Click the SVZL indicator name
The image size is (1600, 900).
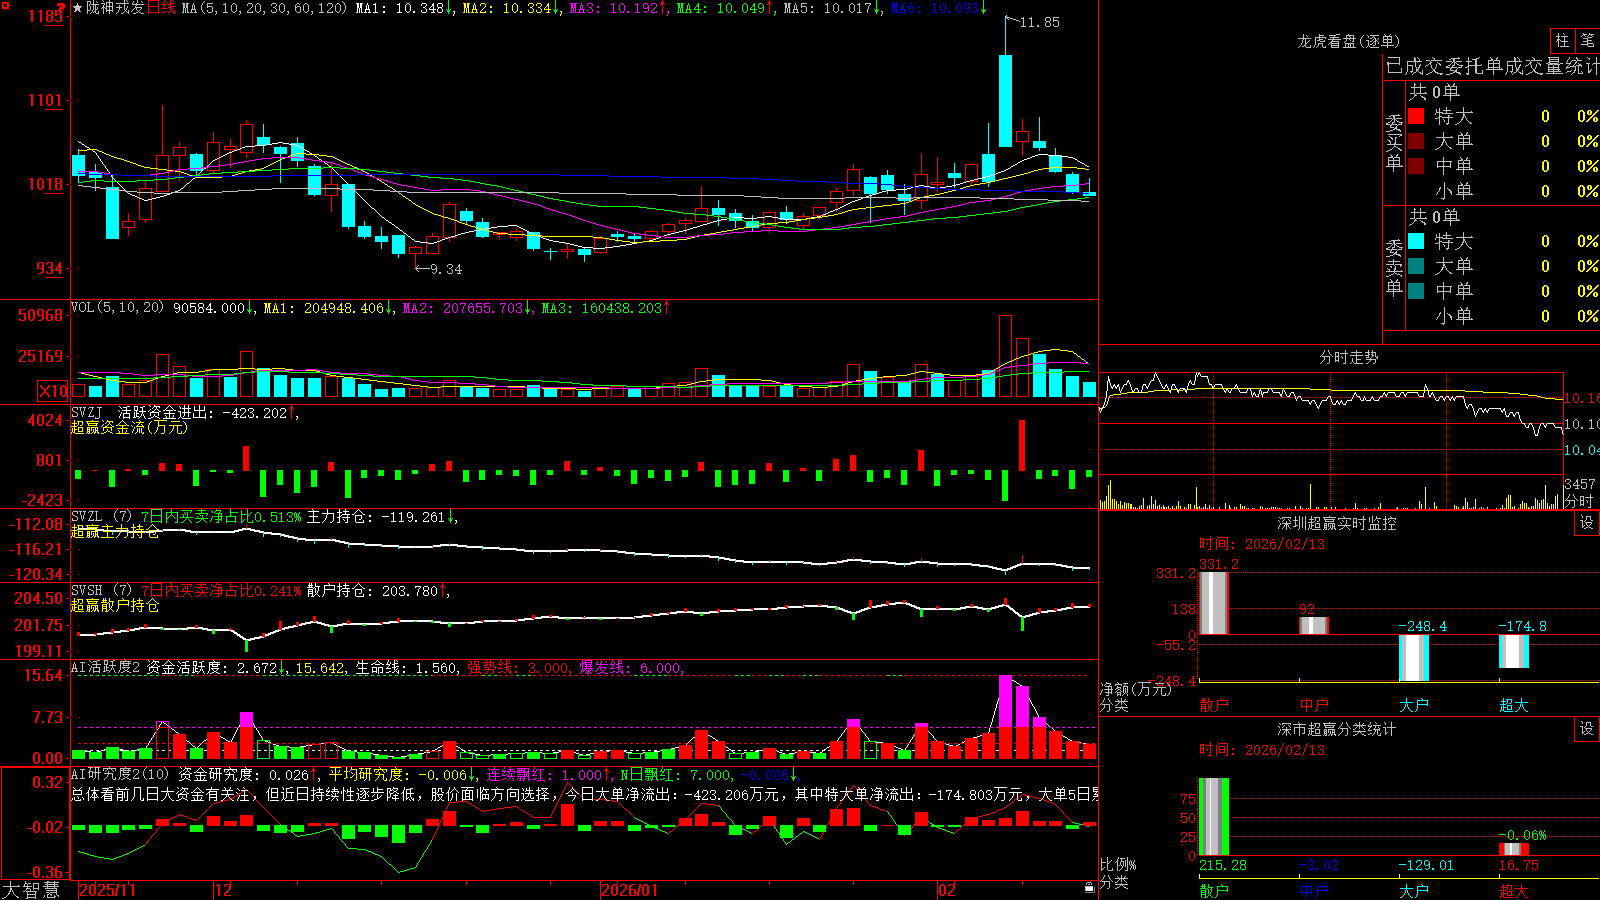click(87, 517)
